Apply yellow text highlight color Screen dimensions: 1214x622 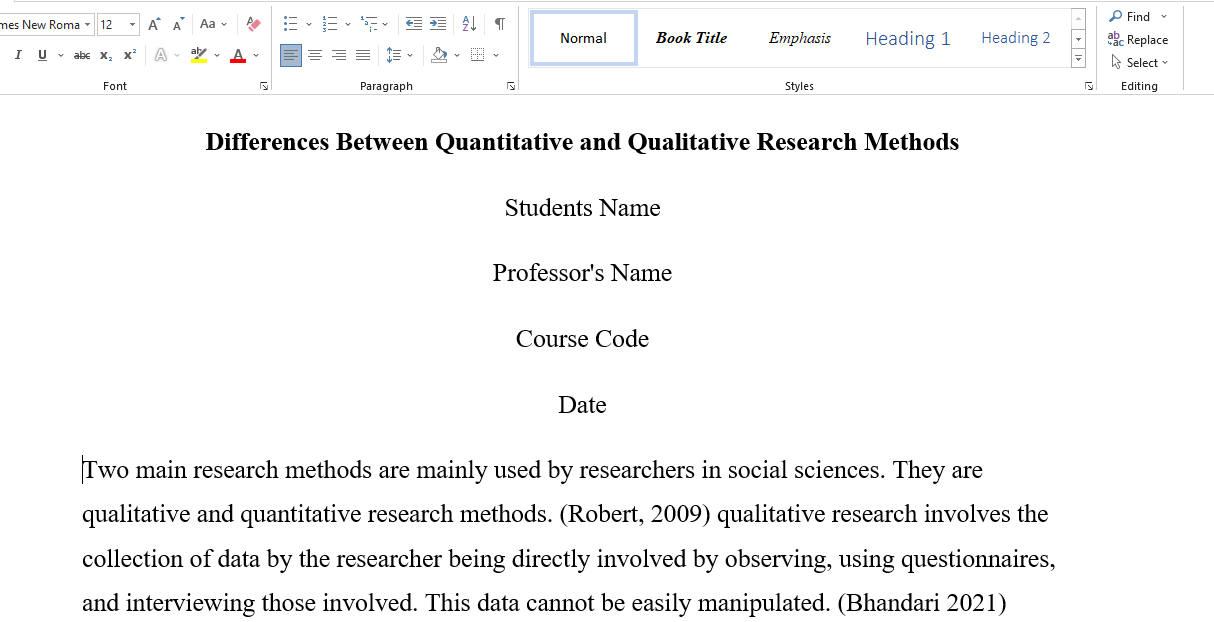198,55
